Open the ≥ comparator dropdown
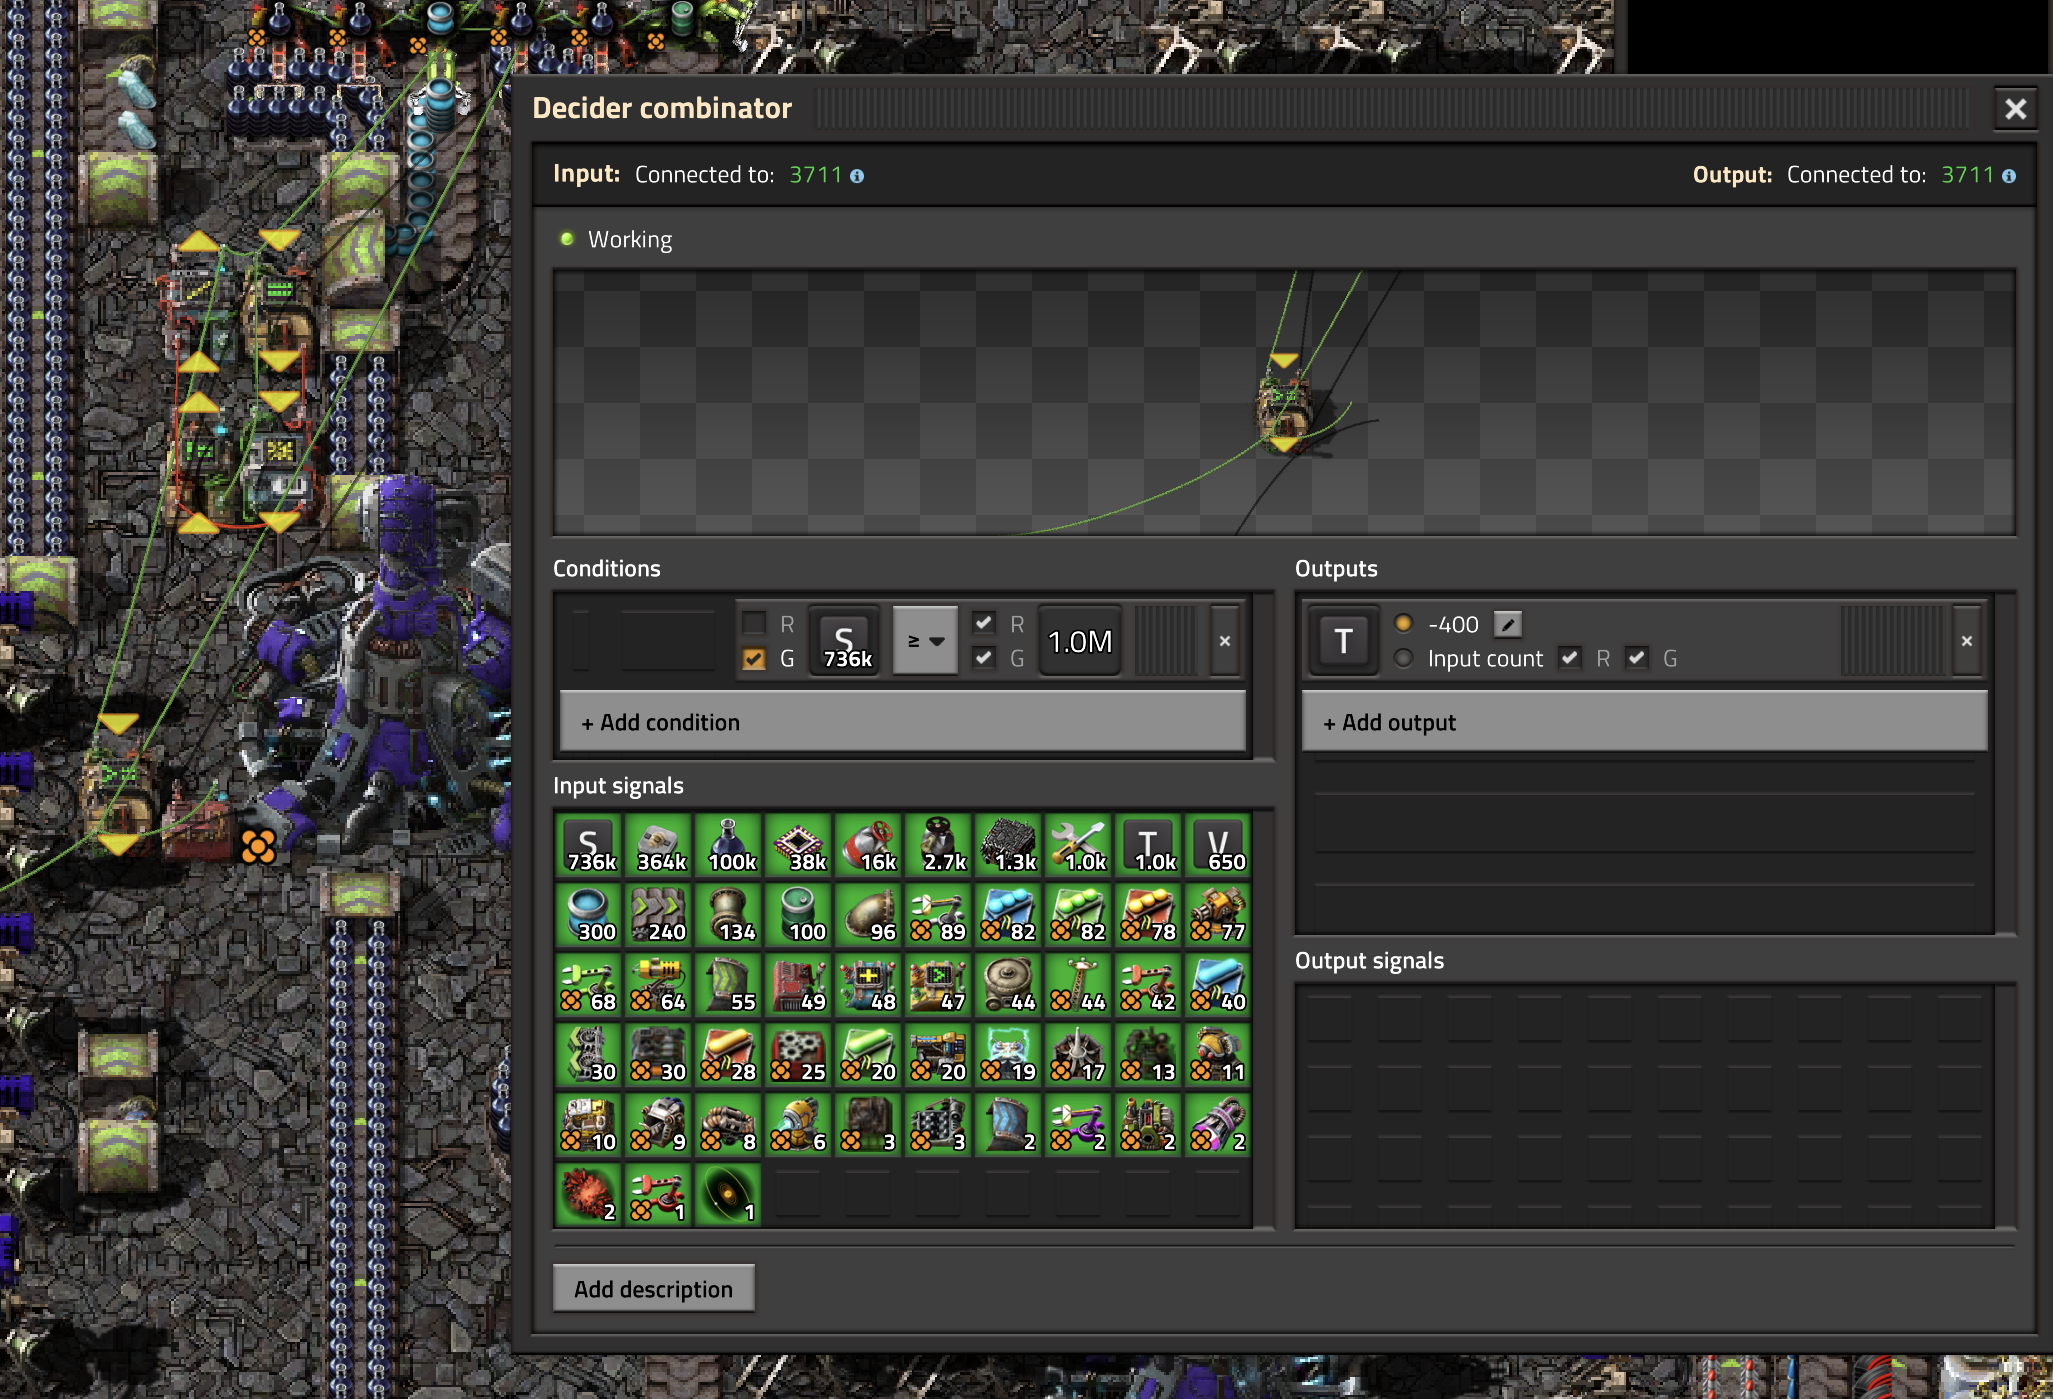 point(925,641)
